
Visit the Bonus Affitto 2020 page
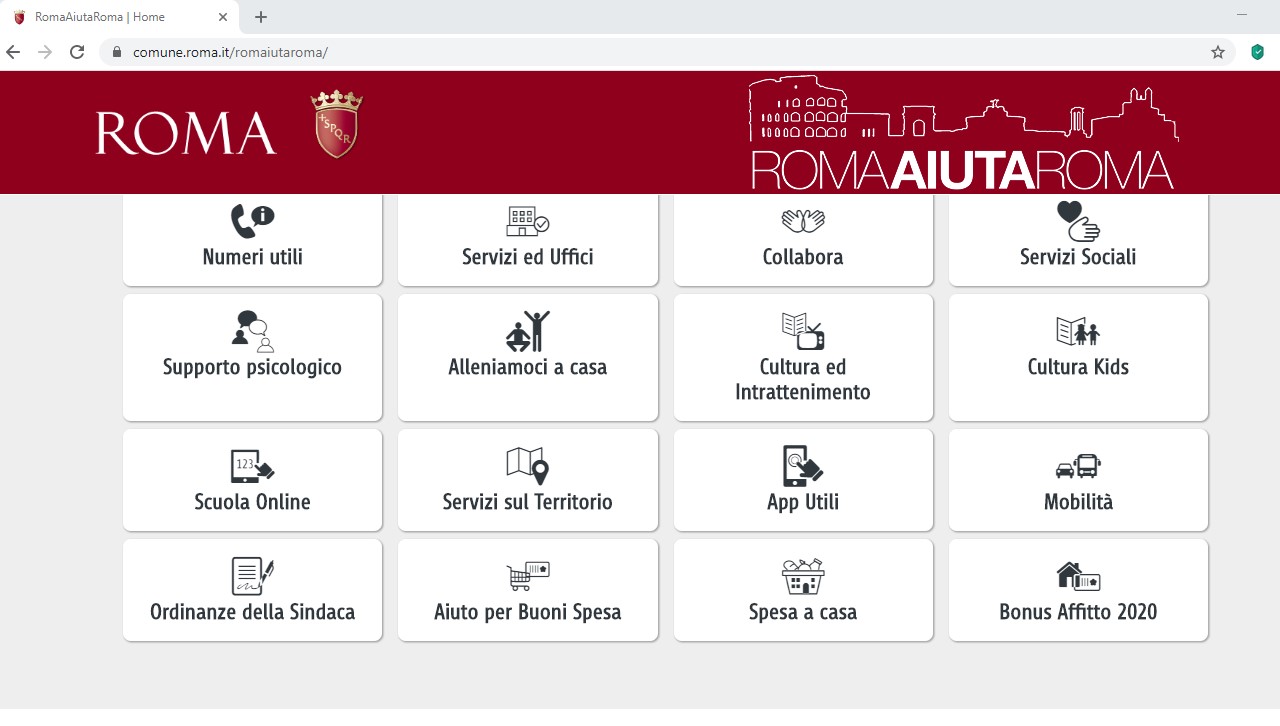(1078, 590)
